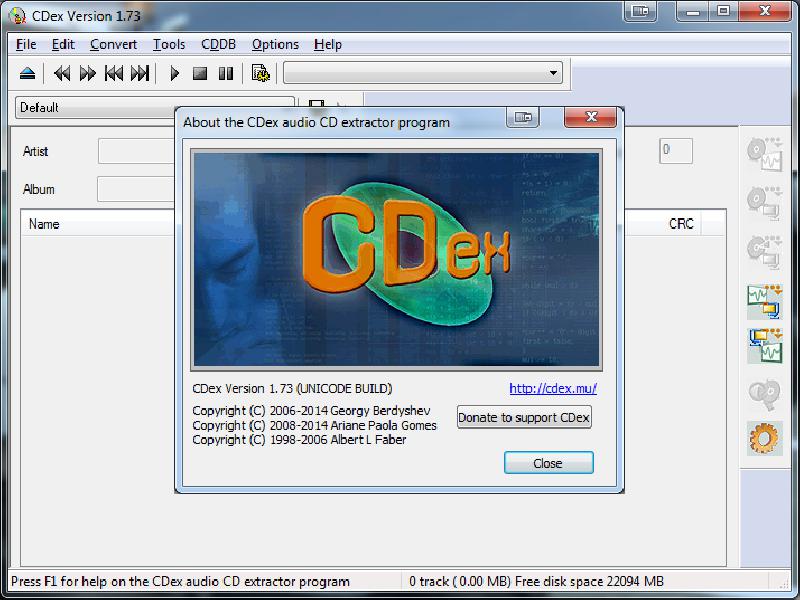Viewport: 800px width, 600px height.
Task: Open the Help menu
Action: (x=328, y=45)
